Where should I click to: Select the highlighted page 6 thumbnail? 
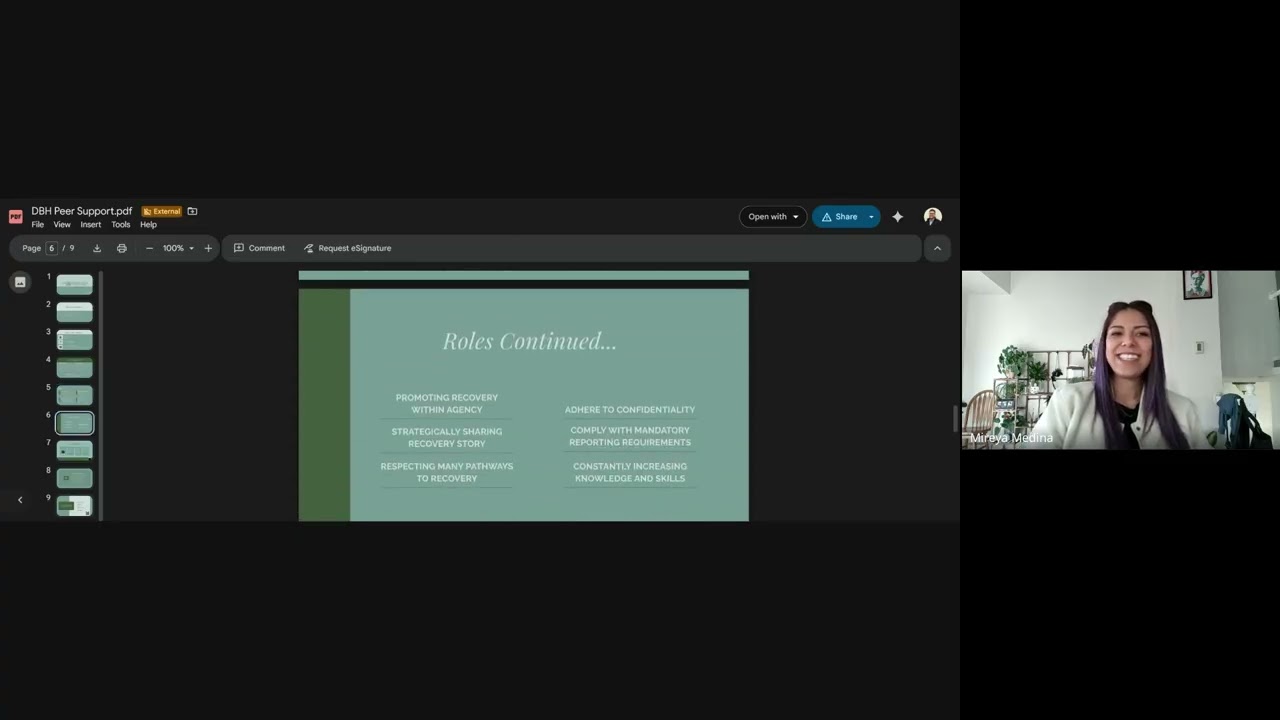click(x=74, y=423)
